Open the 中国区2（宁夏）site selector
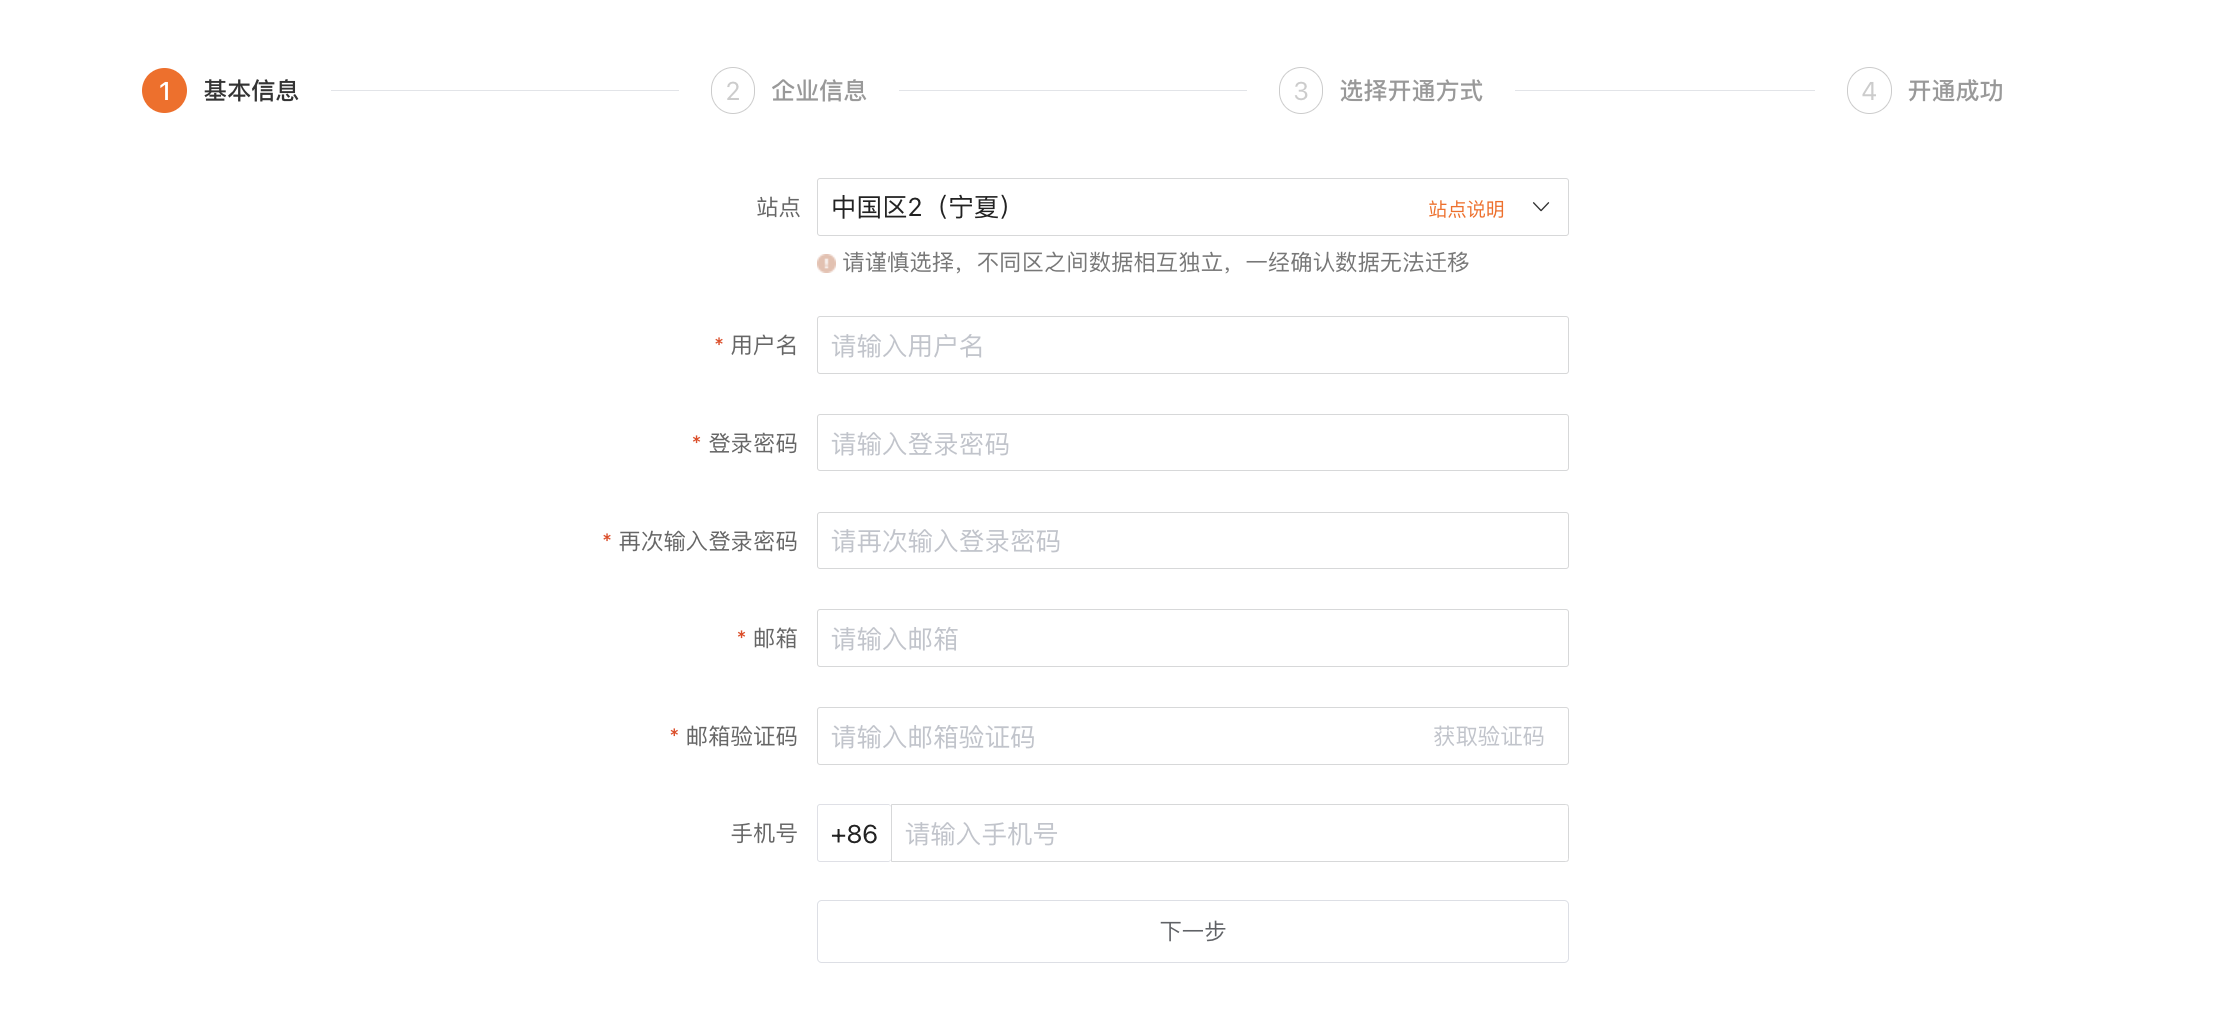 [x=1192, y=207]
